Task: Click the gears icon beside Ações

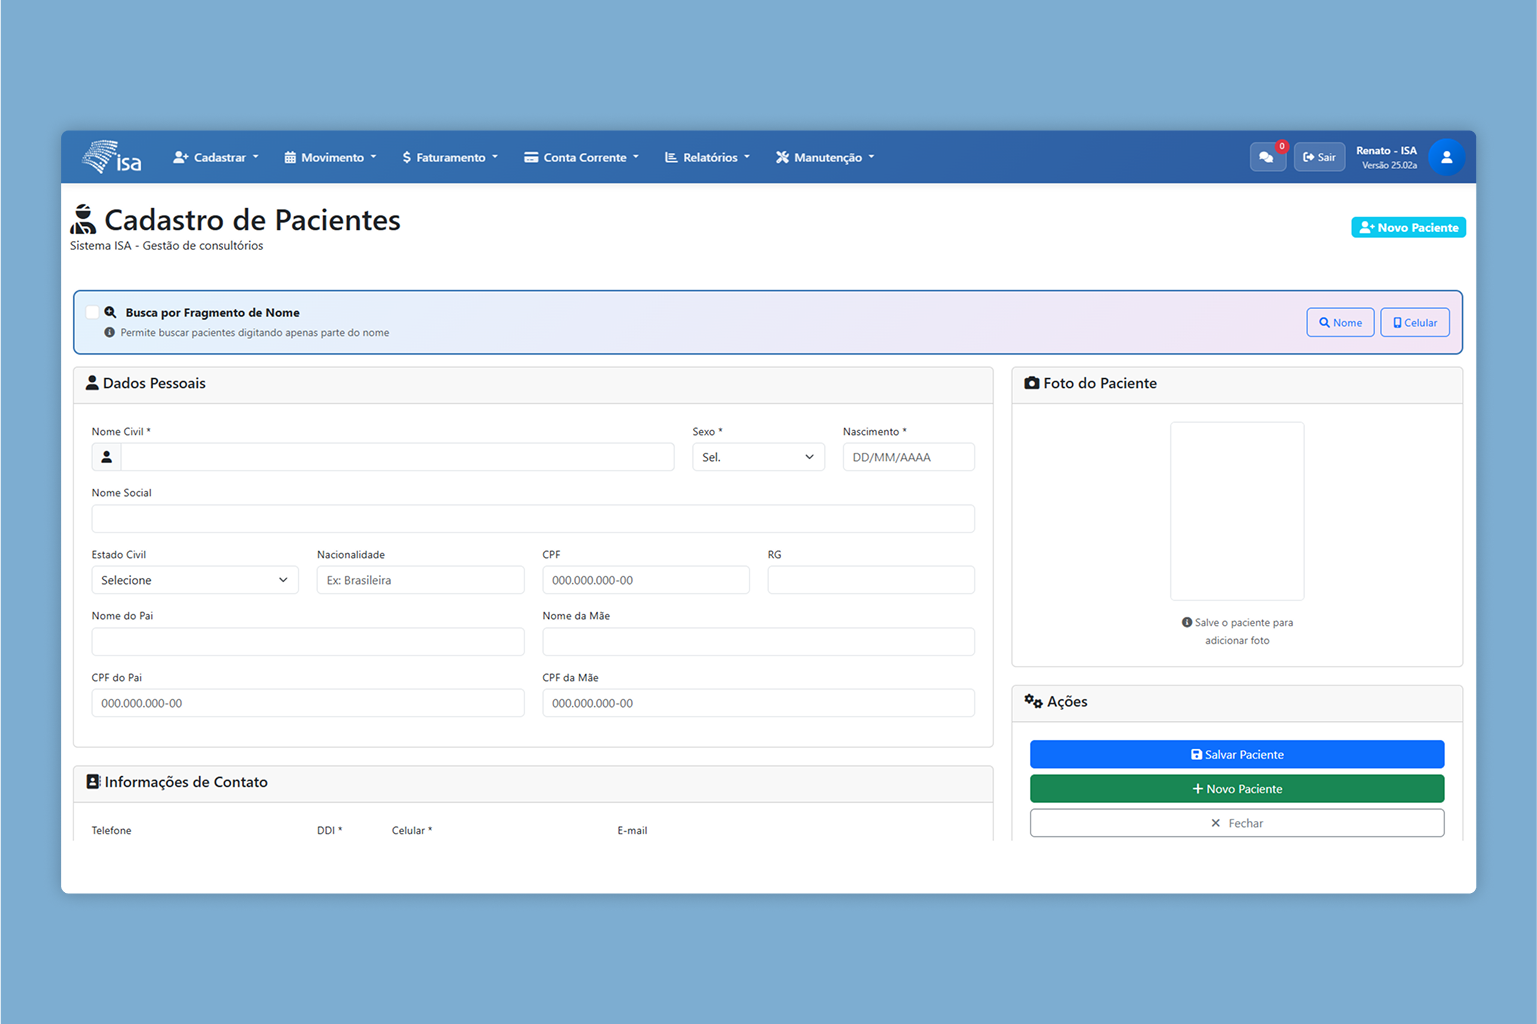Action: (x=1033, y=701)
